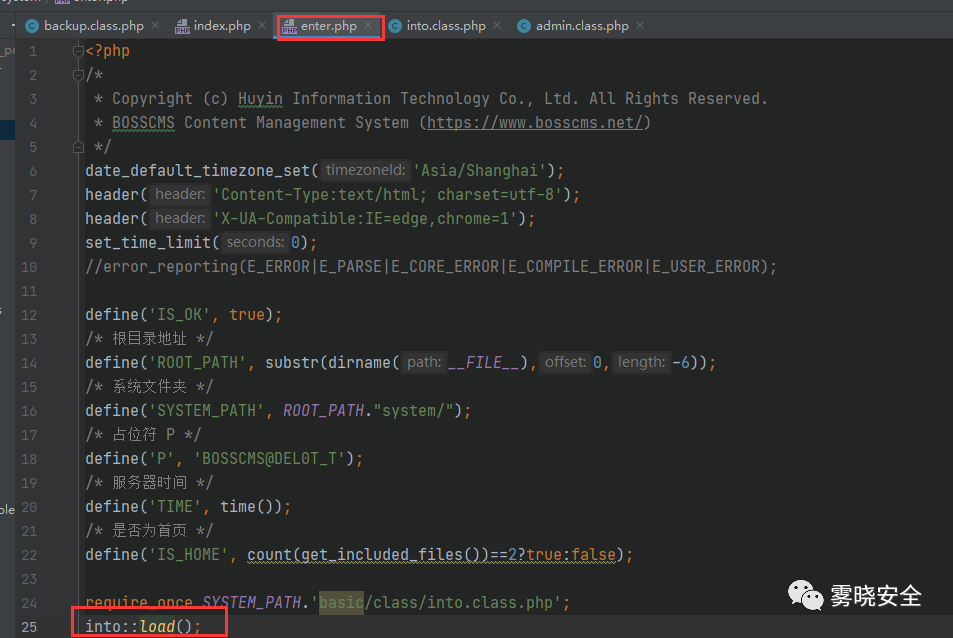The height and width of the screenshot is (638, 953).
Task: Click the date_default_timezone_set function call
Action: (x=198, y=171)
